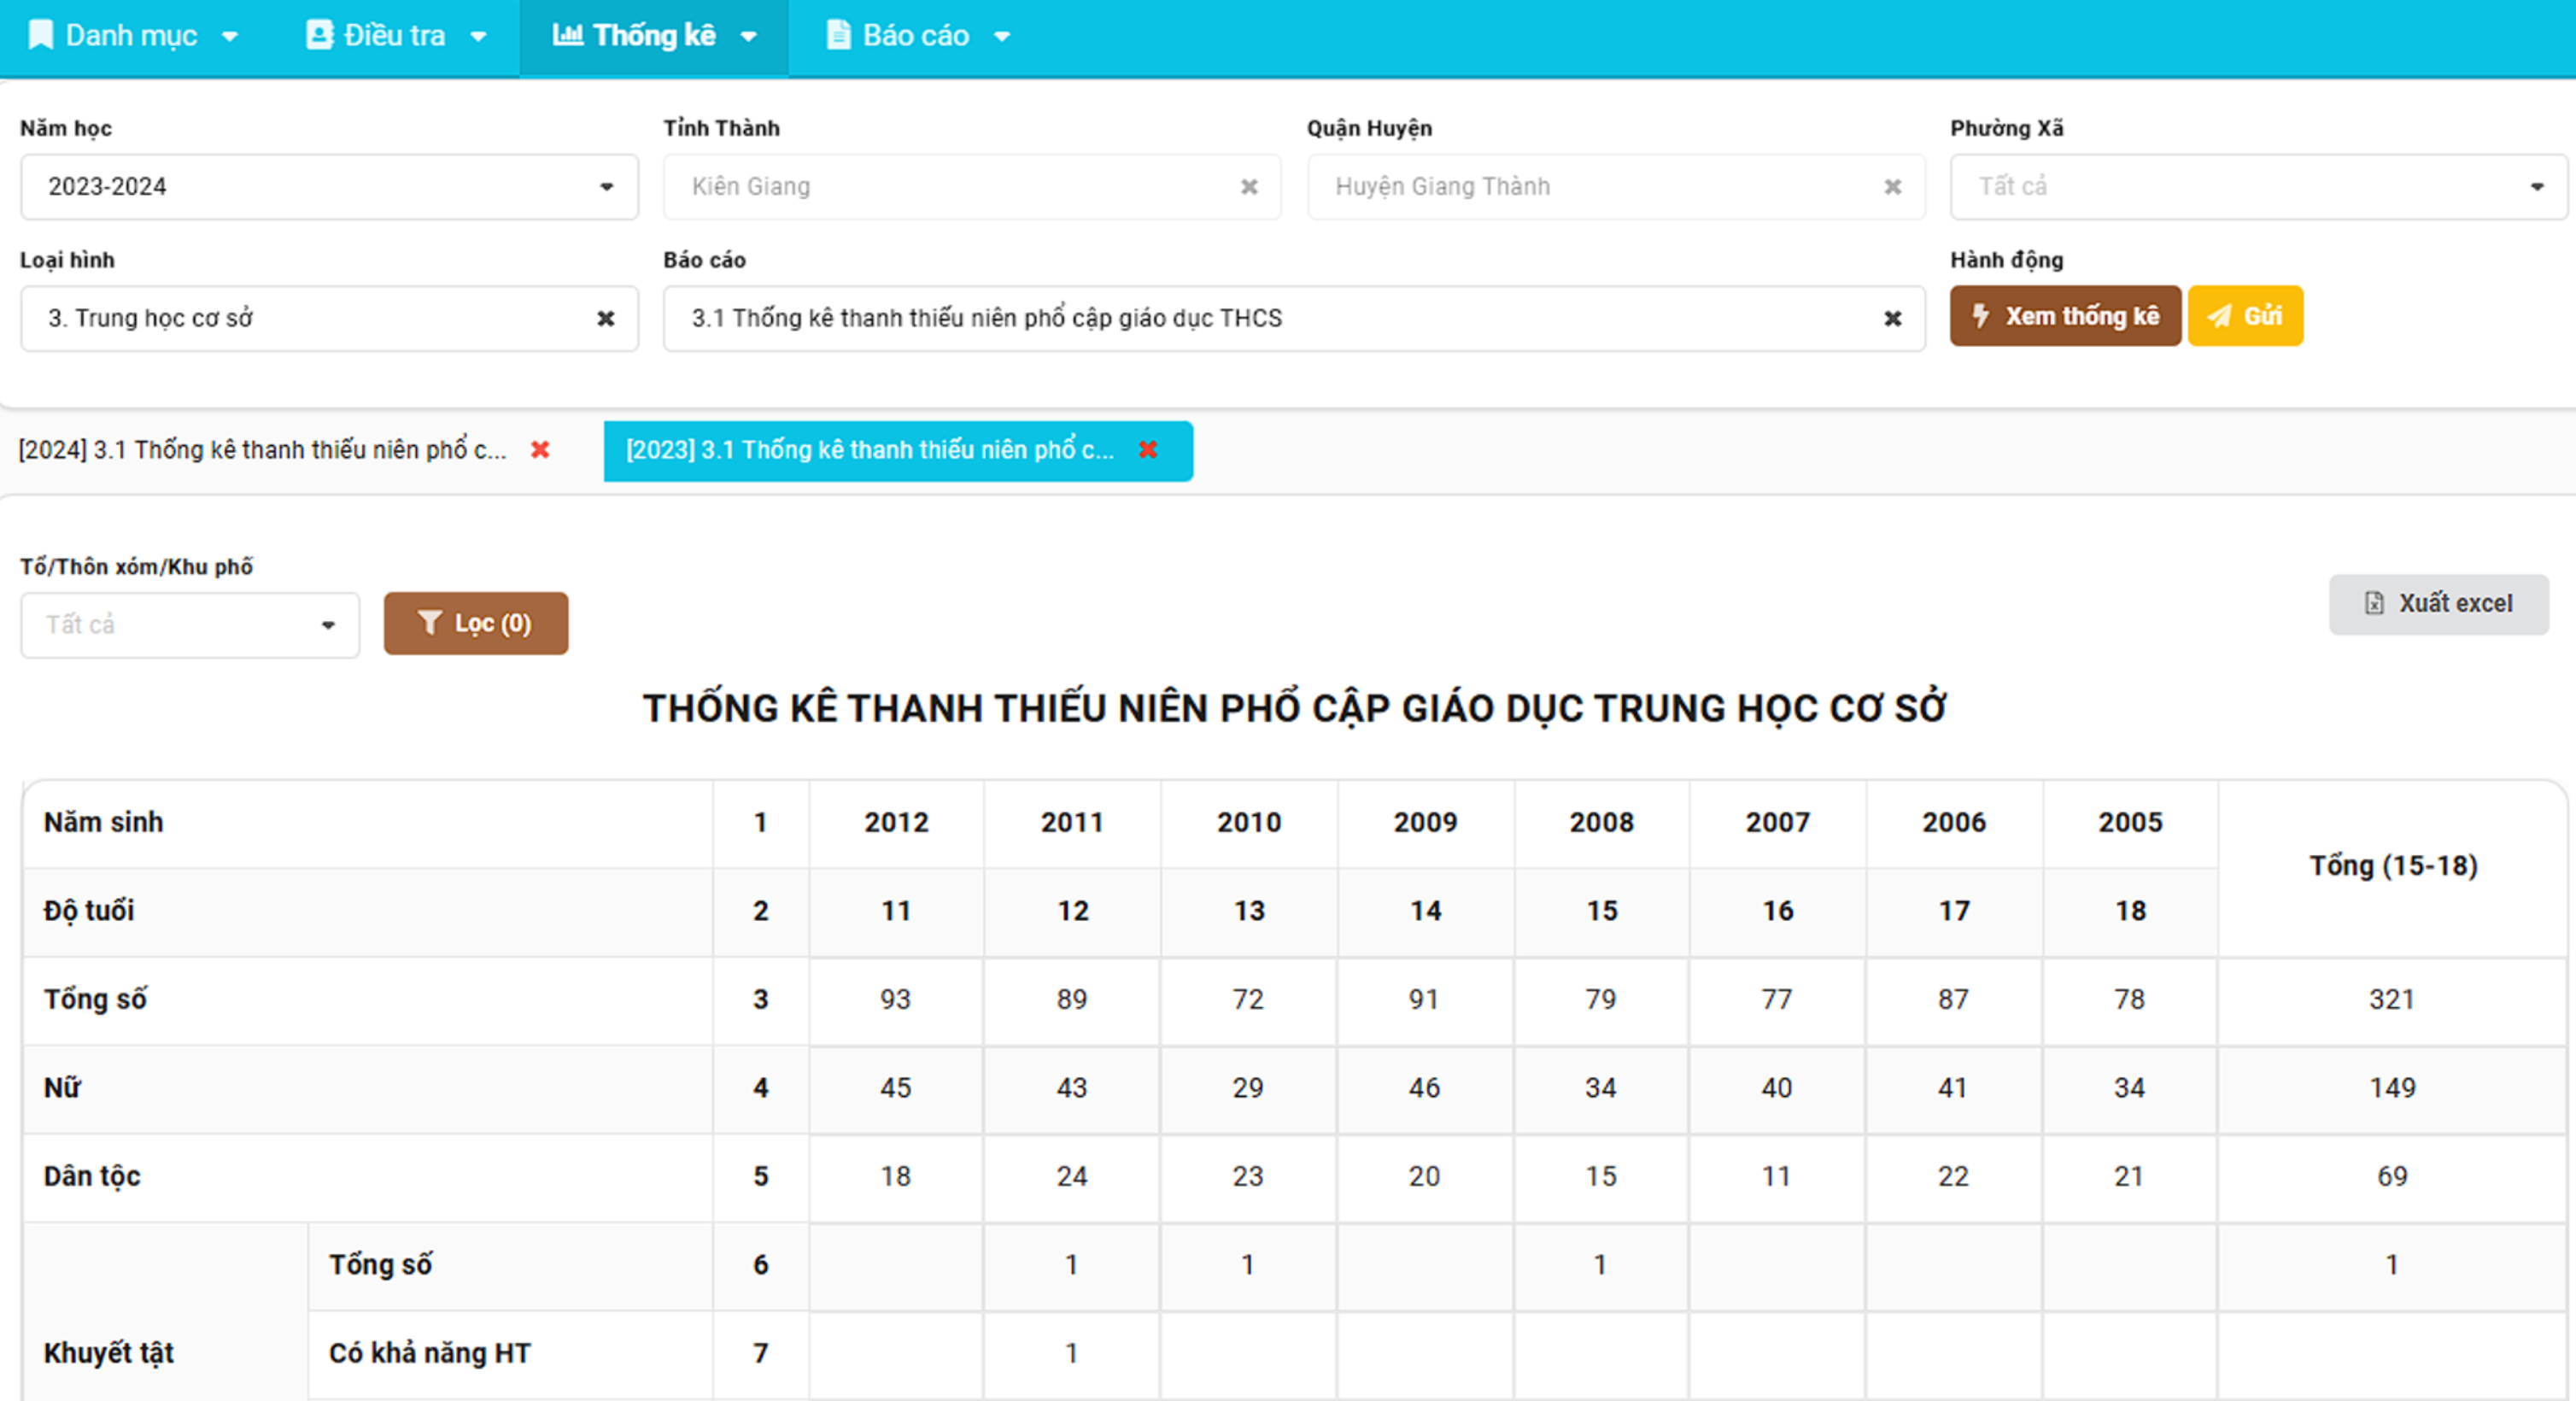Screen dimensions: 2576x1401
Task: Open the Tổ/Thôn xóm/Khu phố dropdown
Action: (190, 625)
